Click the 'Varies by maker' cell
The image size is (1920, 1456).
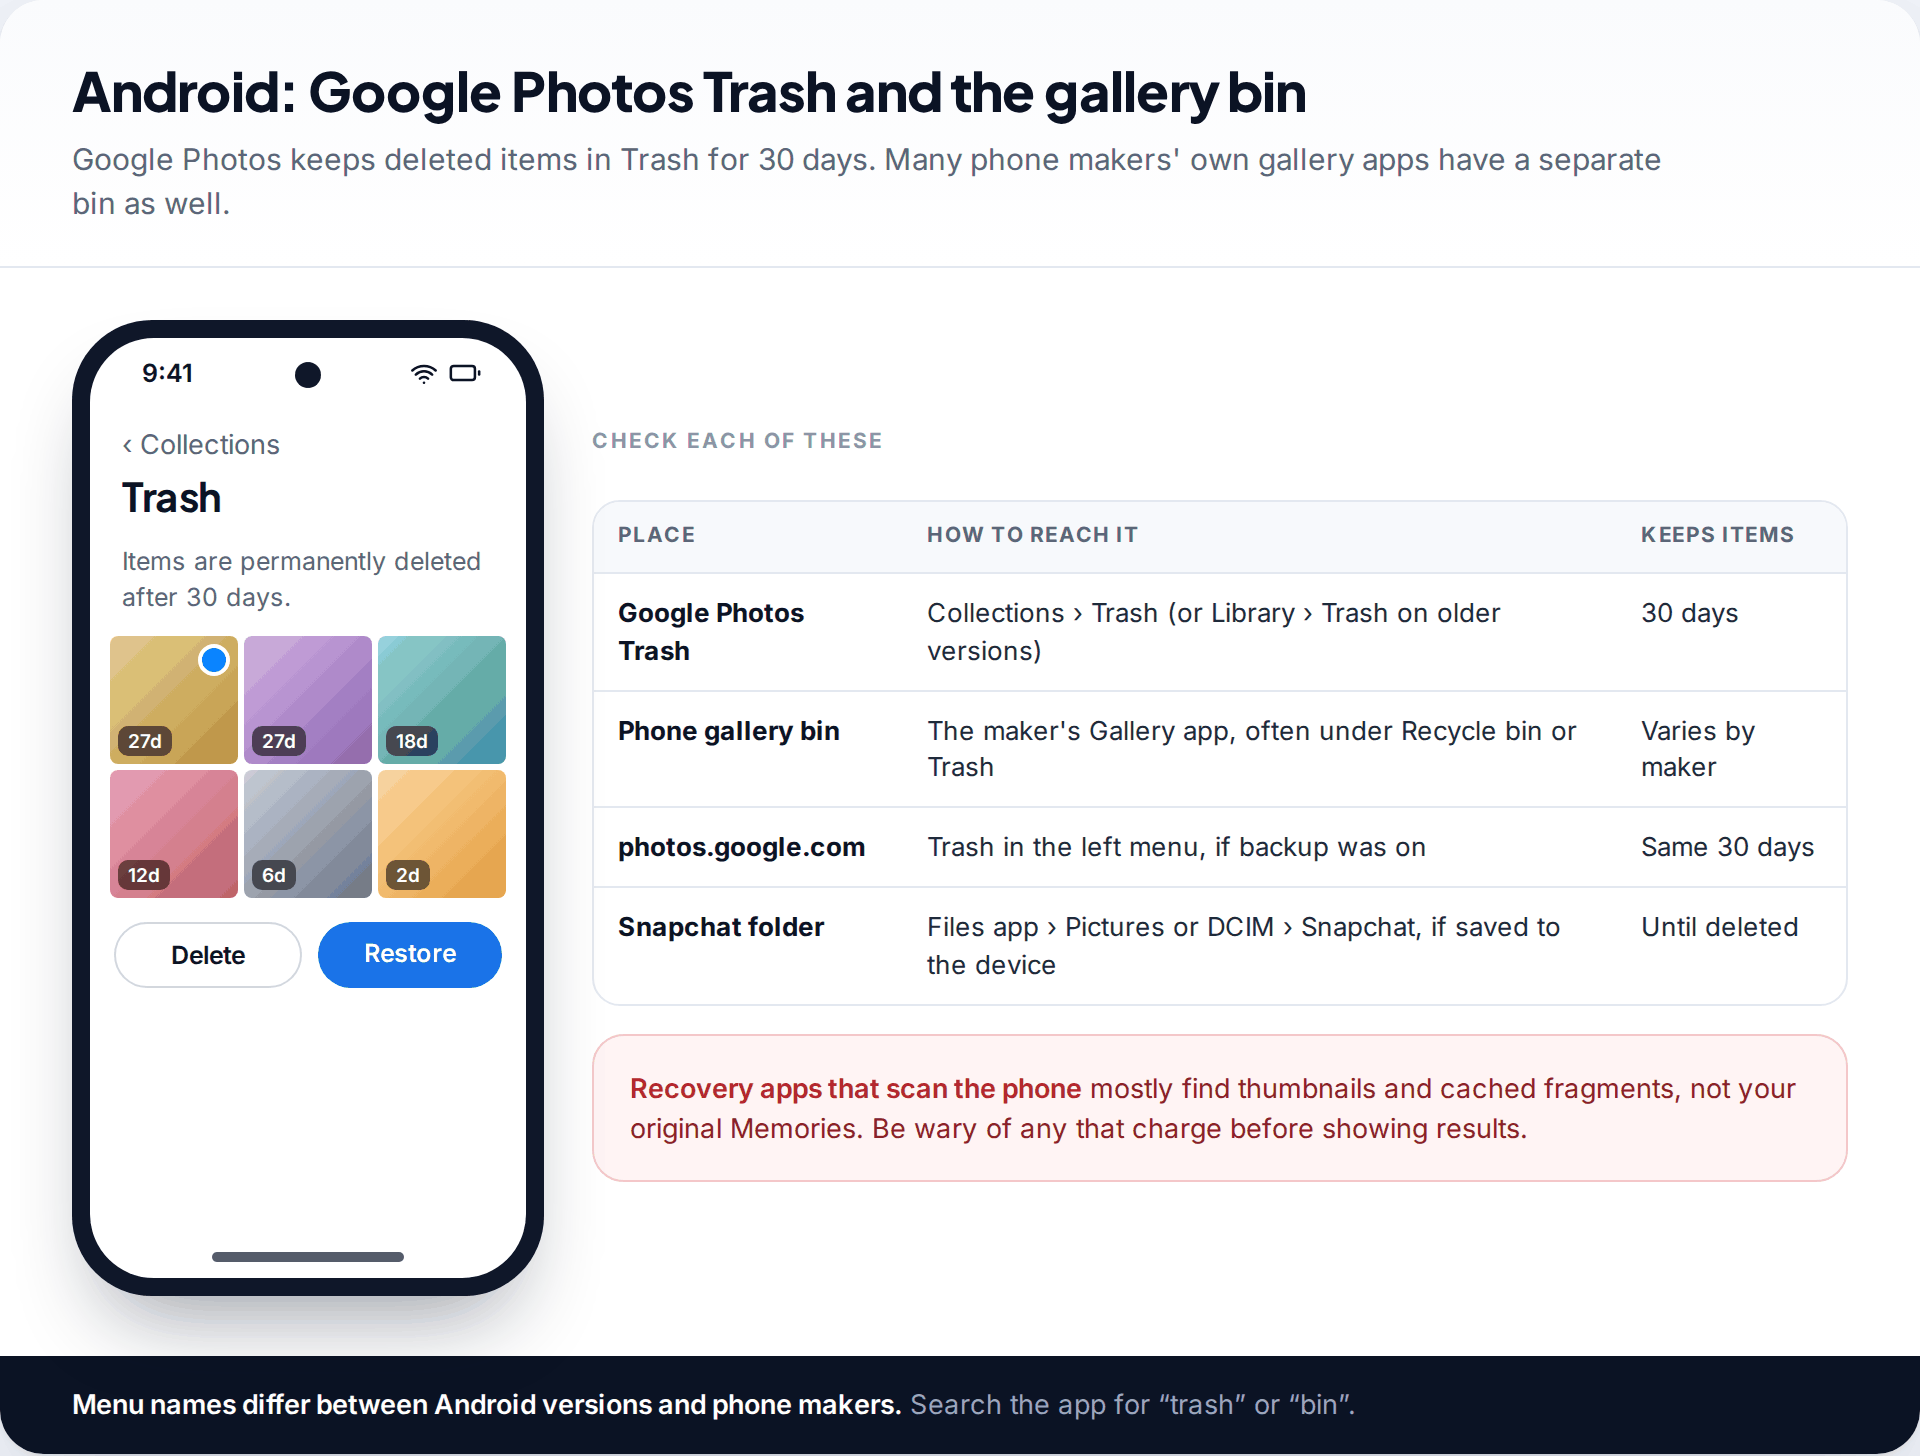[x=1698, y=749]
